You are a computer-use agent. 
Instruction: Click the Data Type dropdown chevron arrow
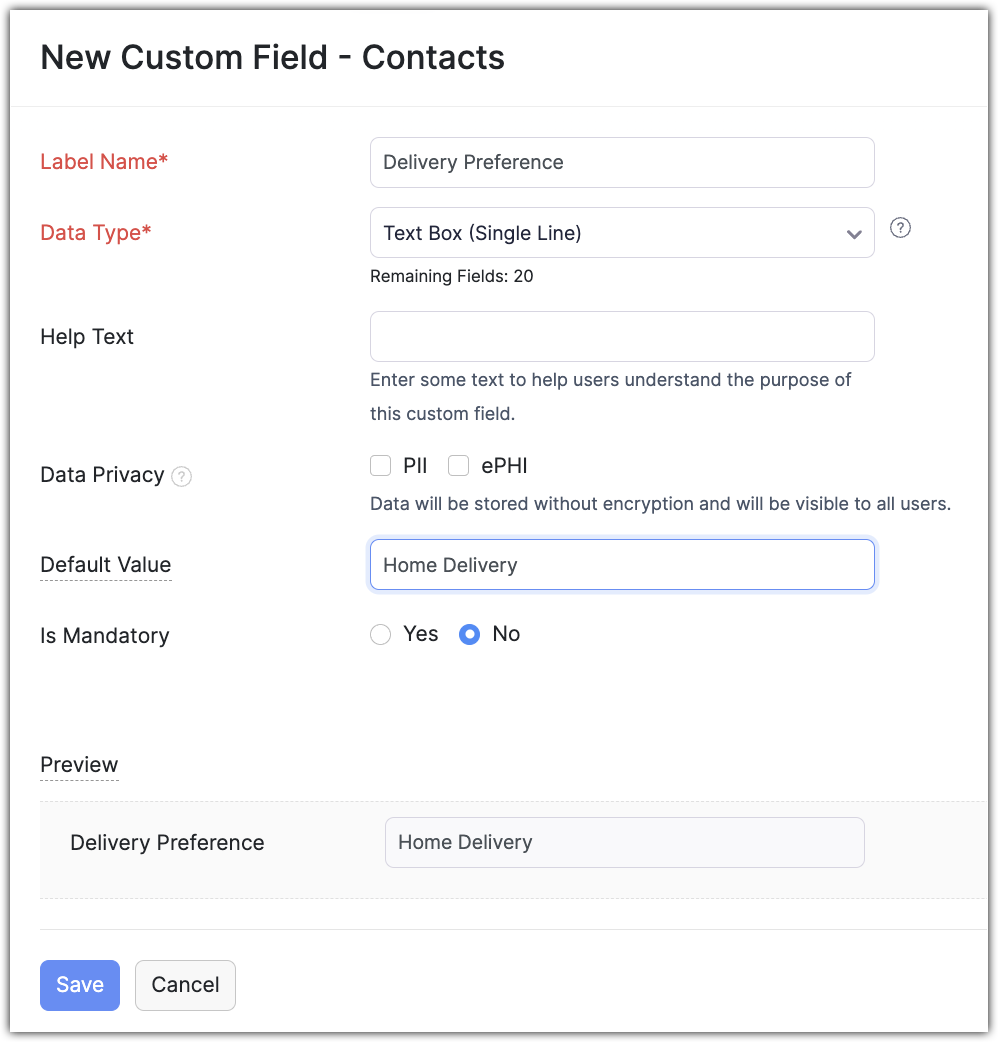pos(854,234)
